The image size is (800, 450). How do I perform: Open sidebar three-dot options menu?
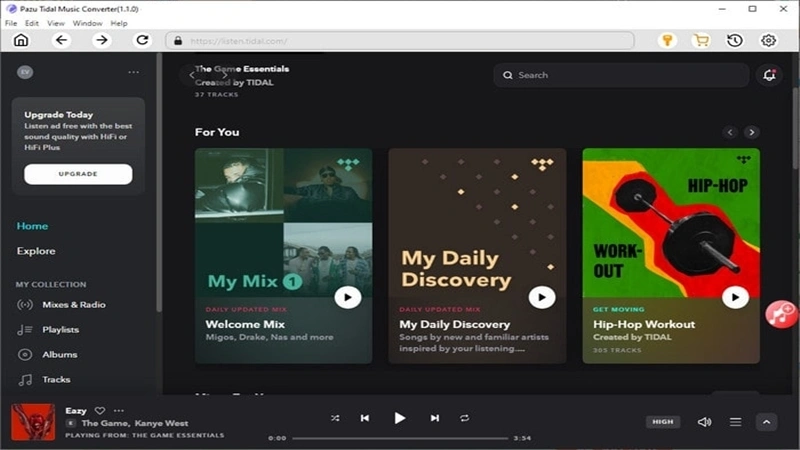134,72
